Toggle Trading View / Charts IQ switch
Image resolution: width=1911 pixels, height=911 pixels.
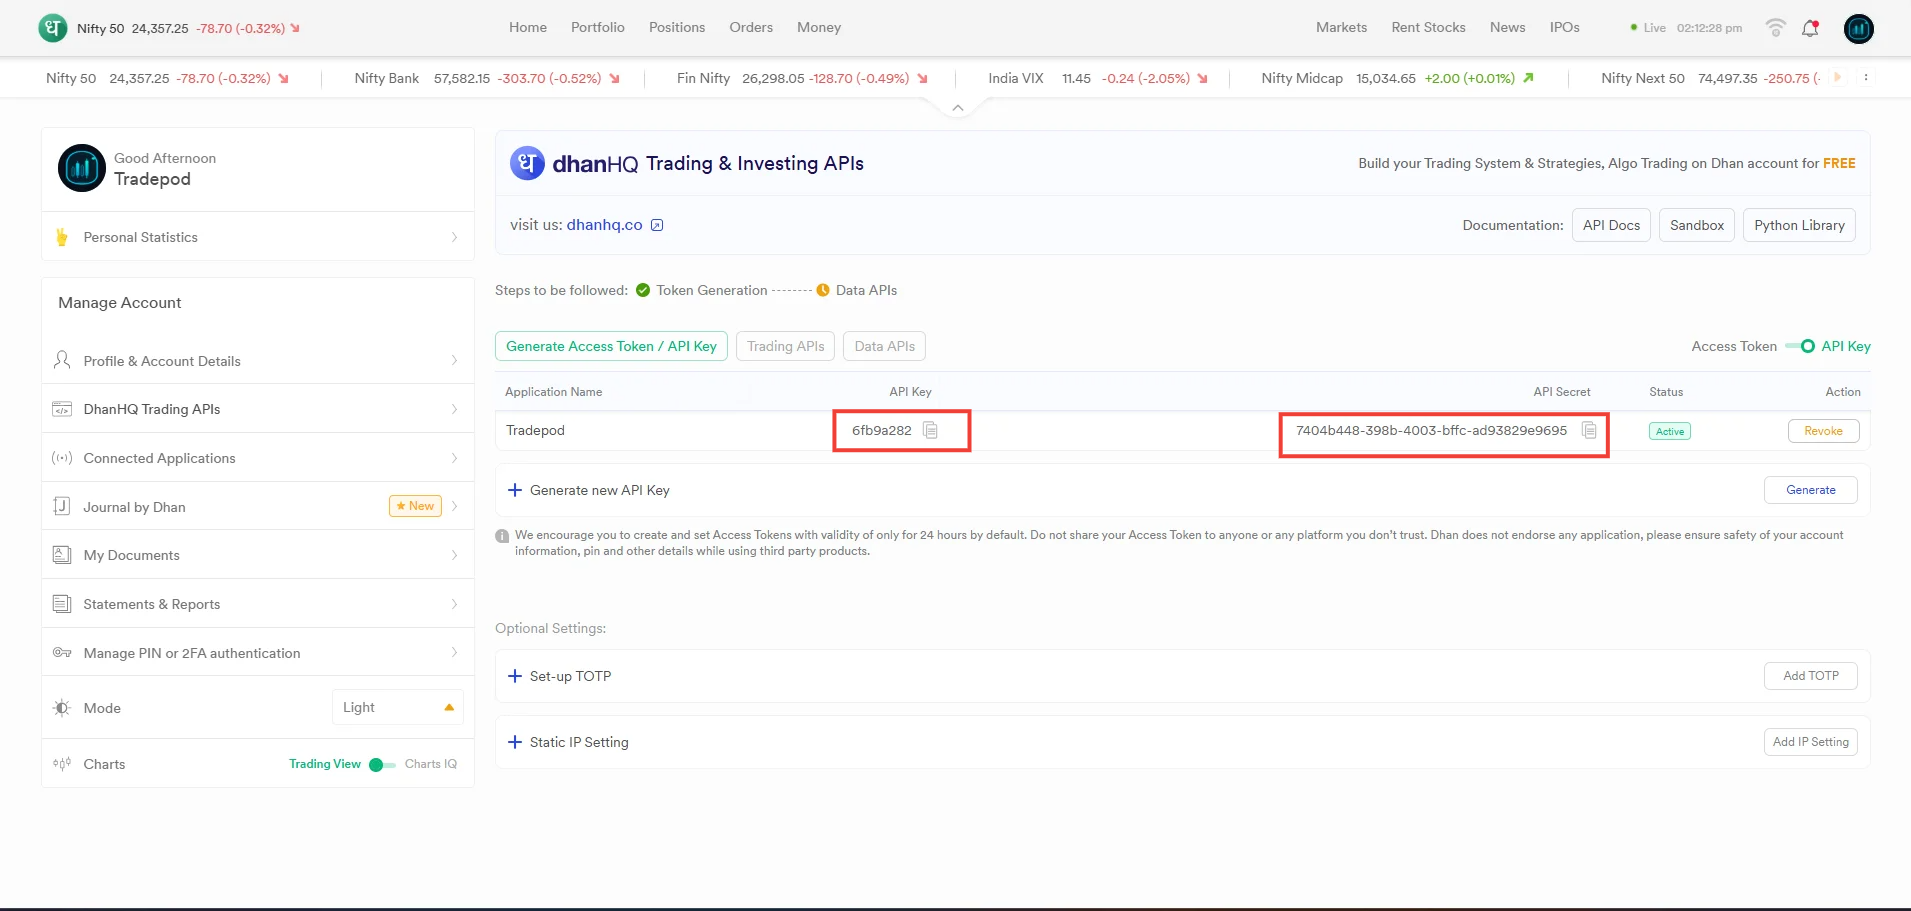coord(382,765)
